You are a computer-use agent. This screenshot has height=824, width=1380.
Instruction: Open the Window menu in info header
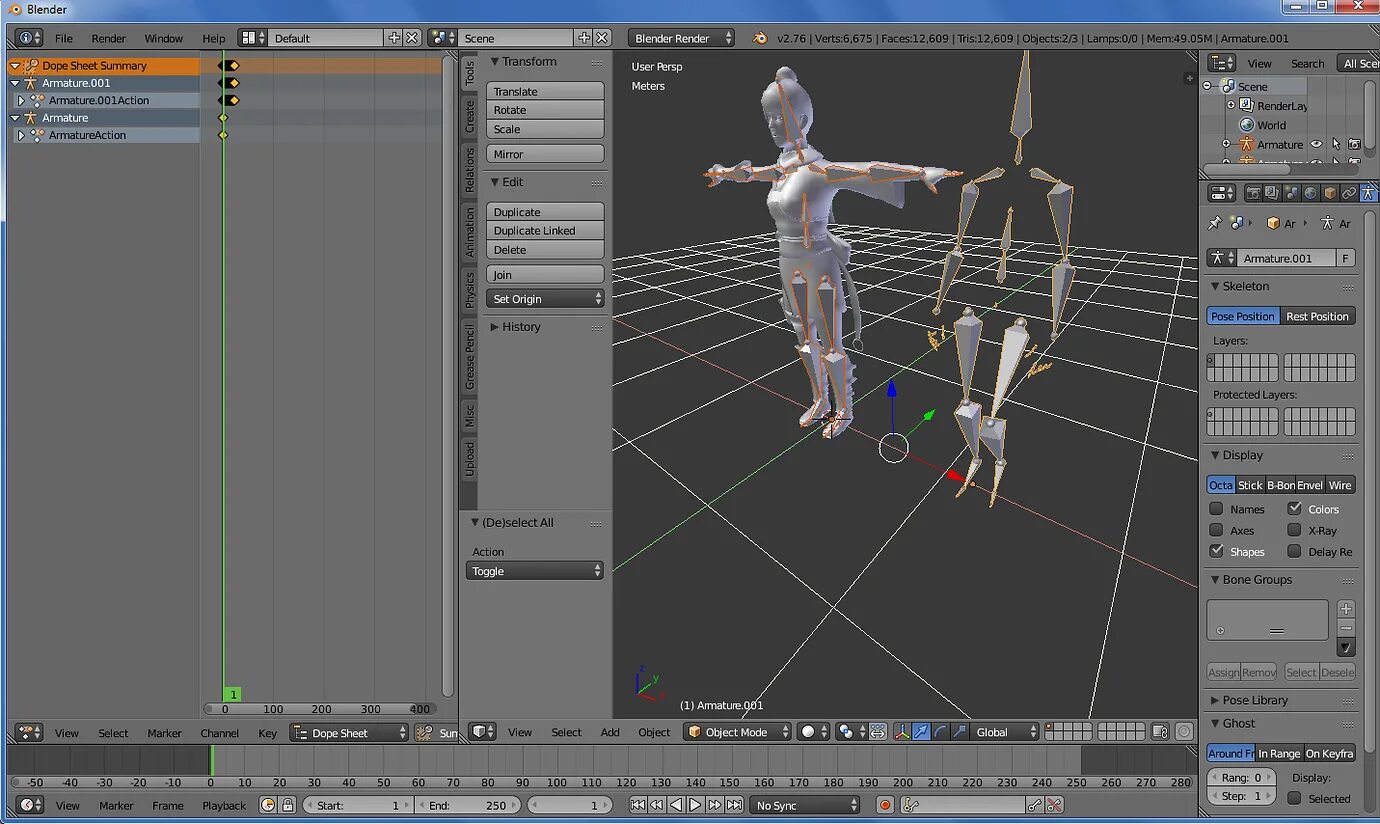[x=163, y=38]
